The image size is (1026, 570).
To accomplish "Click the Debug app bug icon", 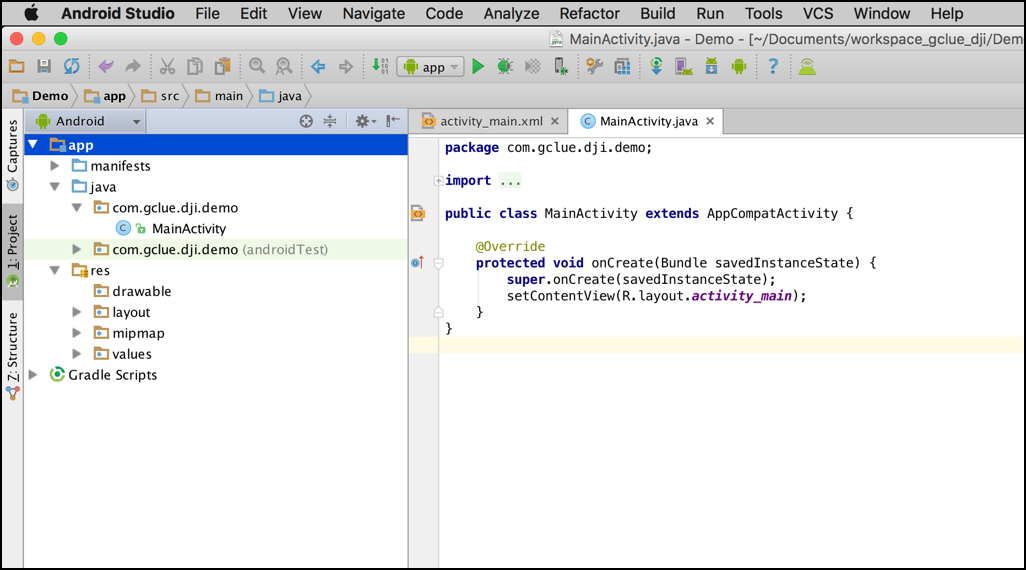I will pos(506,67).
